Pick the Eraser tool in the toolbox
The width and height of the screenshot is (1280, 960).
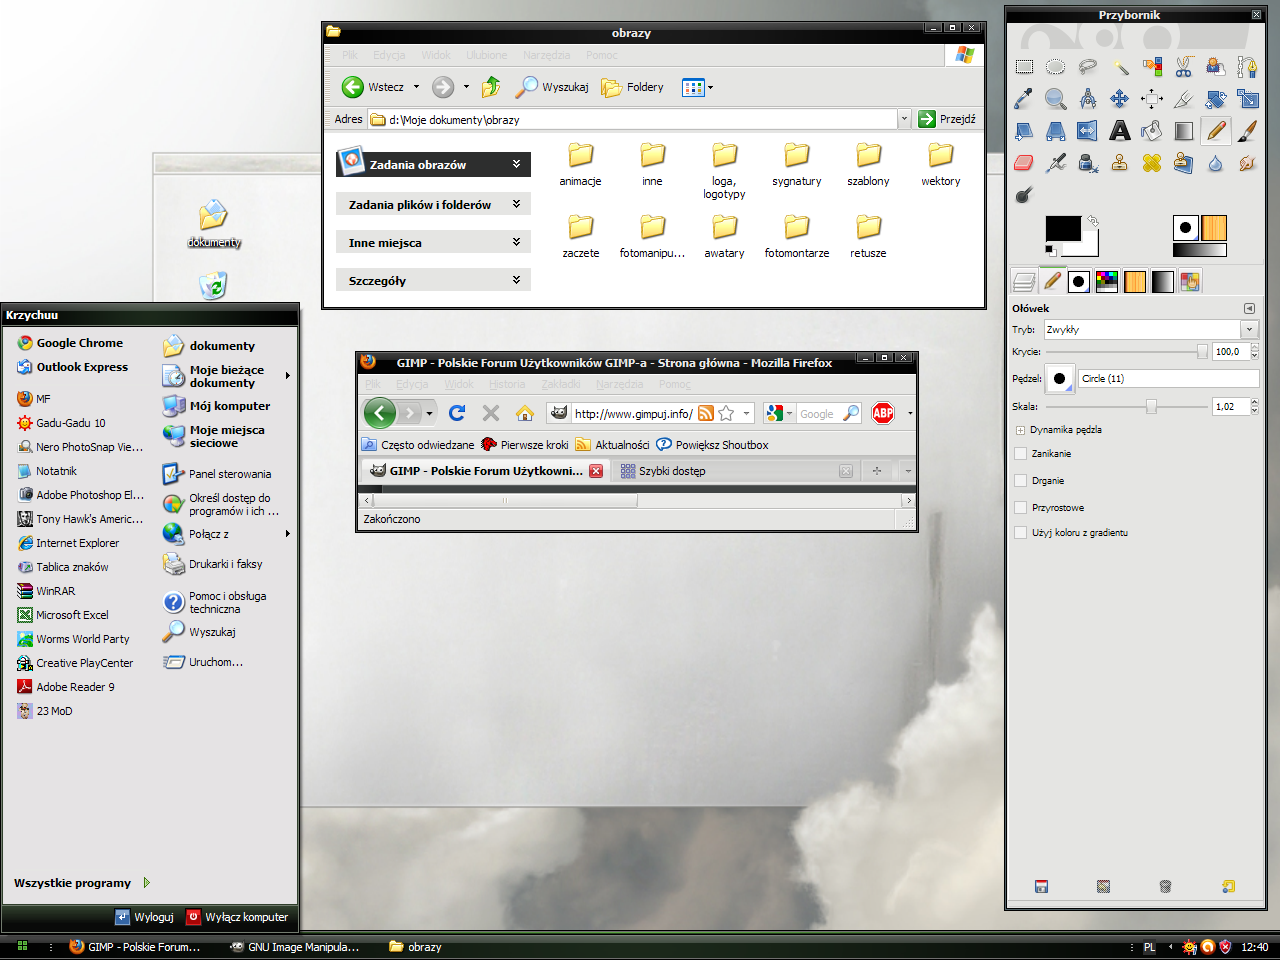[x=1024, y=163]
